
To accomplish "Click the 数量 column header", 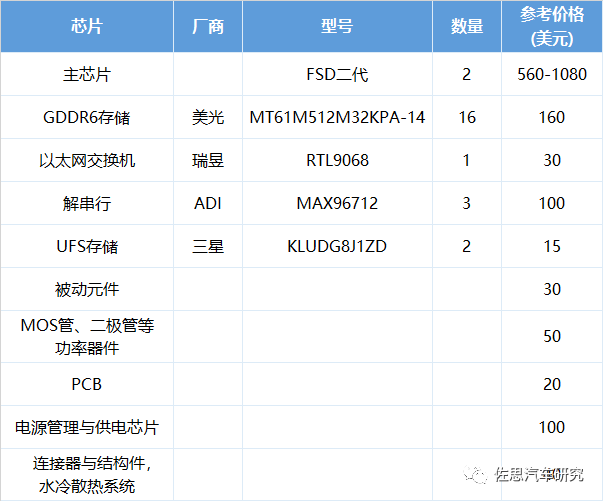I will [x=467, y=26].
